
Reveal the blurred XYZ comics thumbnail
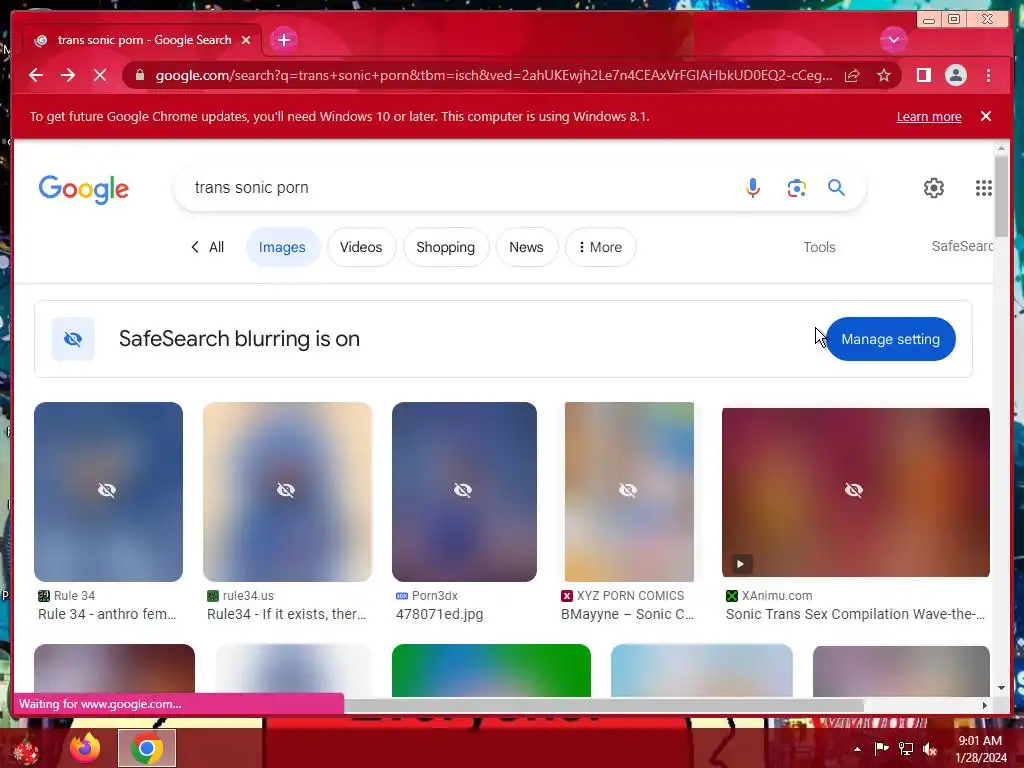click(x=629, y=491)
